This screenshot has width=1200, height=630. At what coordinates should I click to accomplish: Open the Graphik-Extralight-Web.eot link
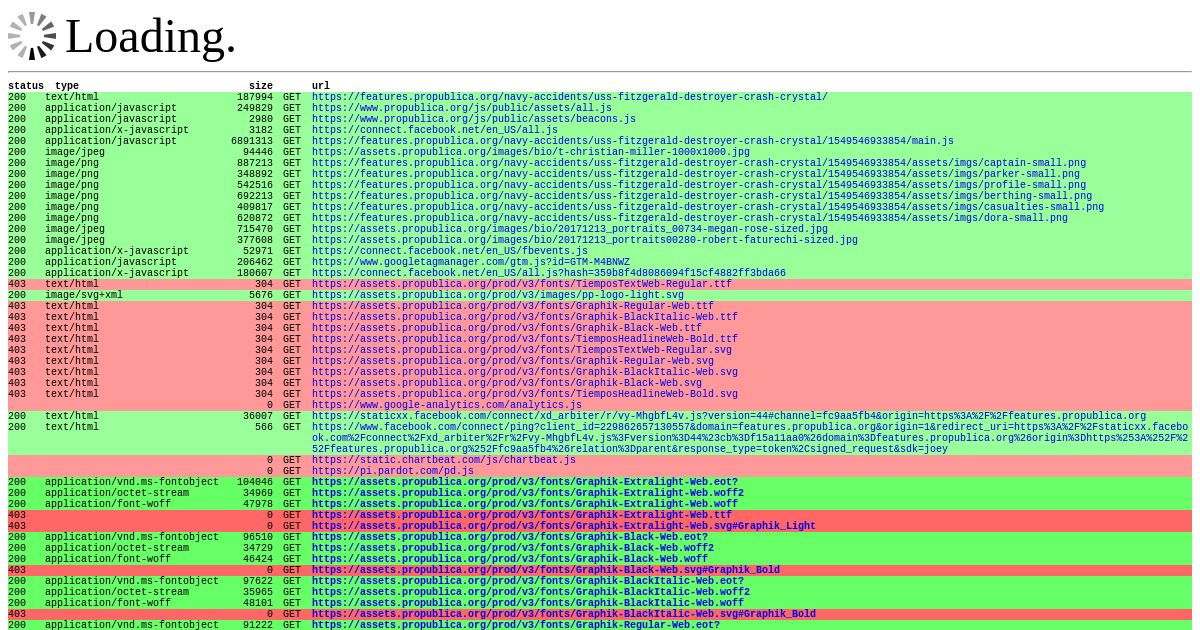[x=525, y=482]
